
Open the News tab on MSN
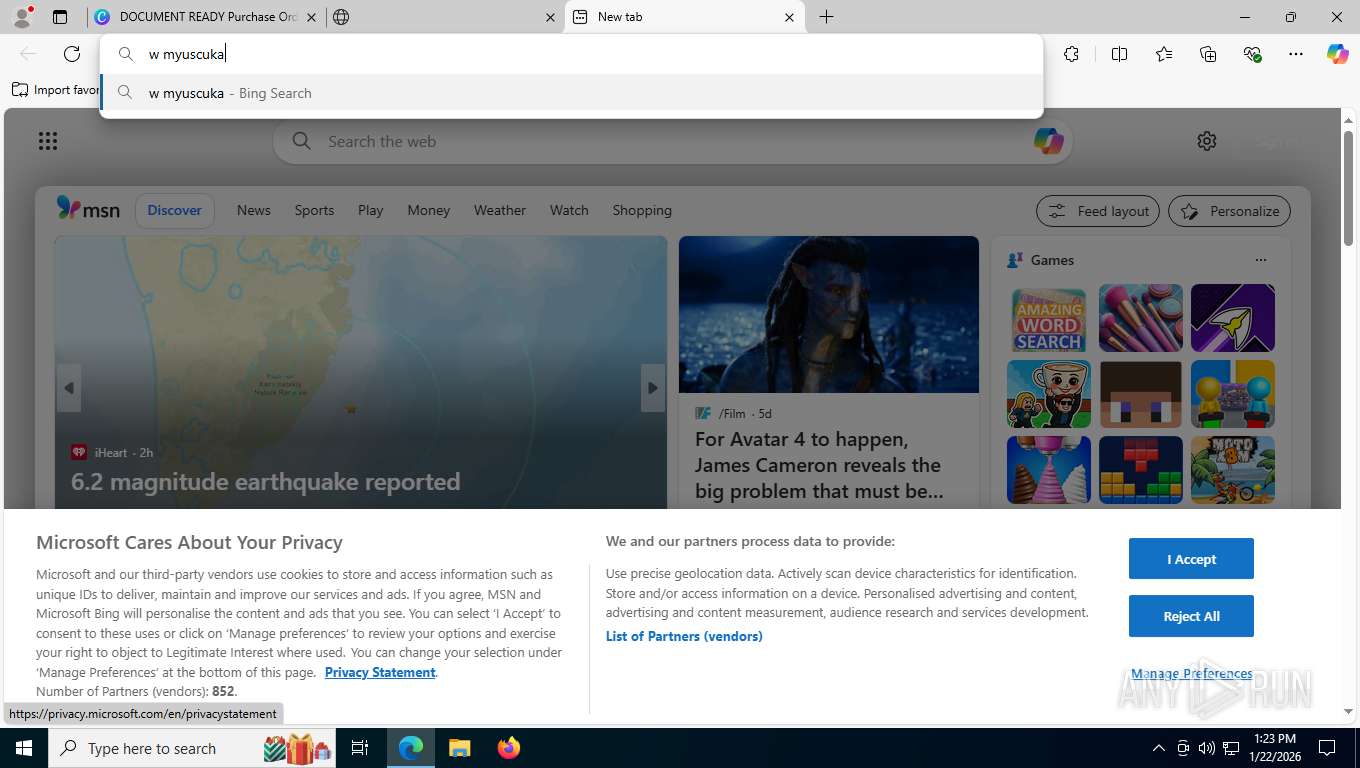point(254,210)
